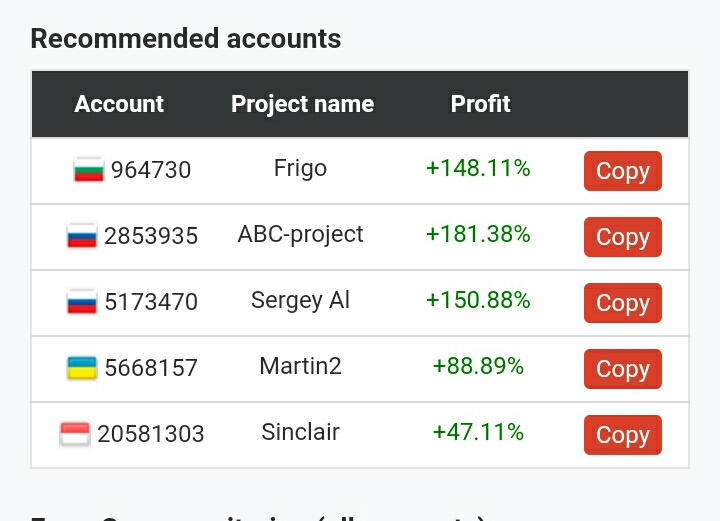Open account number 5668157
Viewport: 720px width, 521px height.
pyautogui.click(x=151, y=368)
